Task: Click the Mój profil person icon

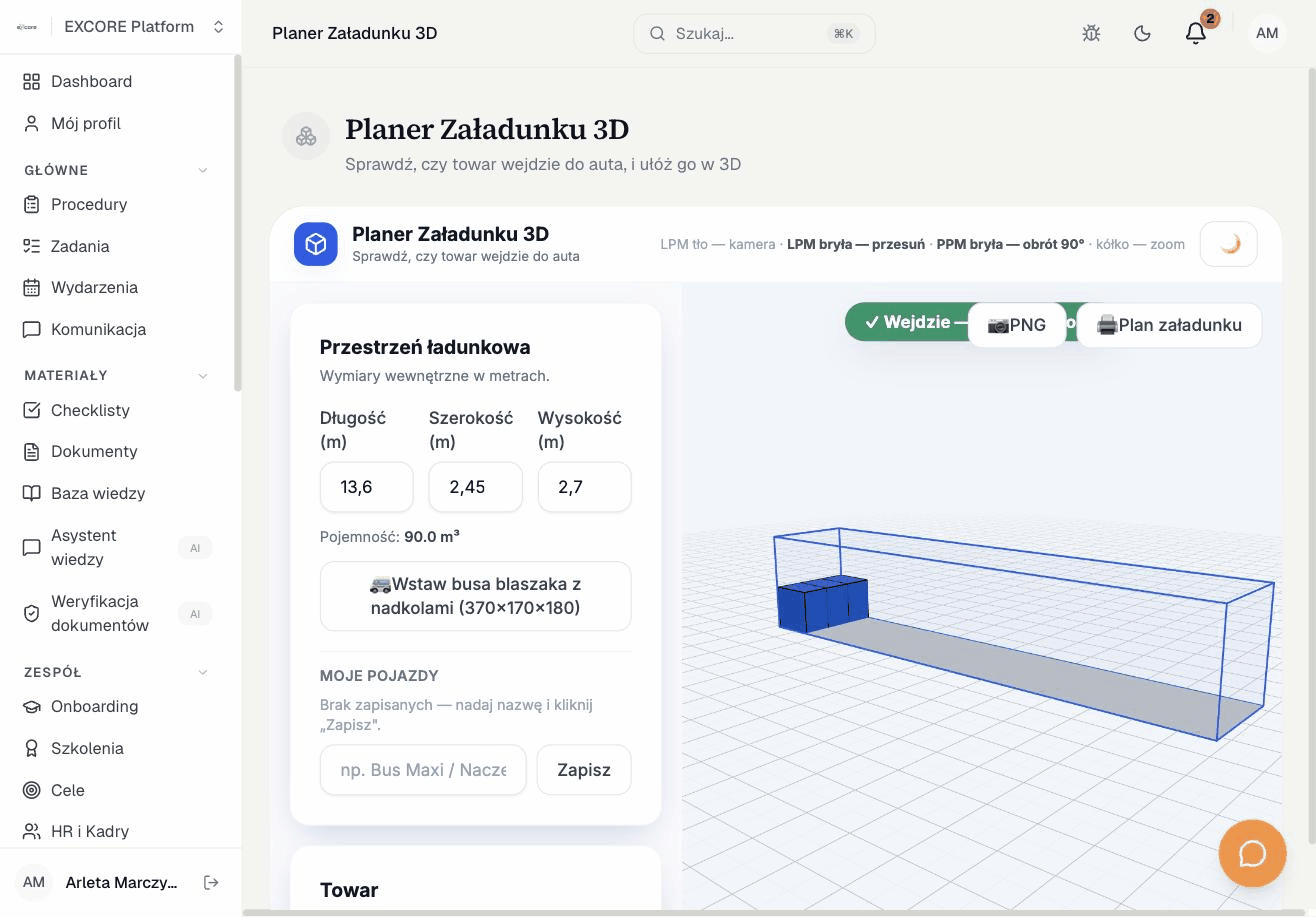Action: [x=32, y=124]
